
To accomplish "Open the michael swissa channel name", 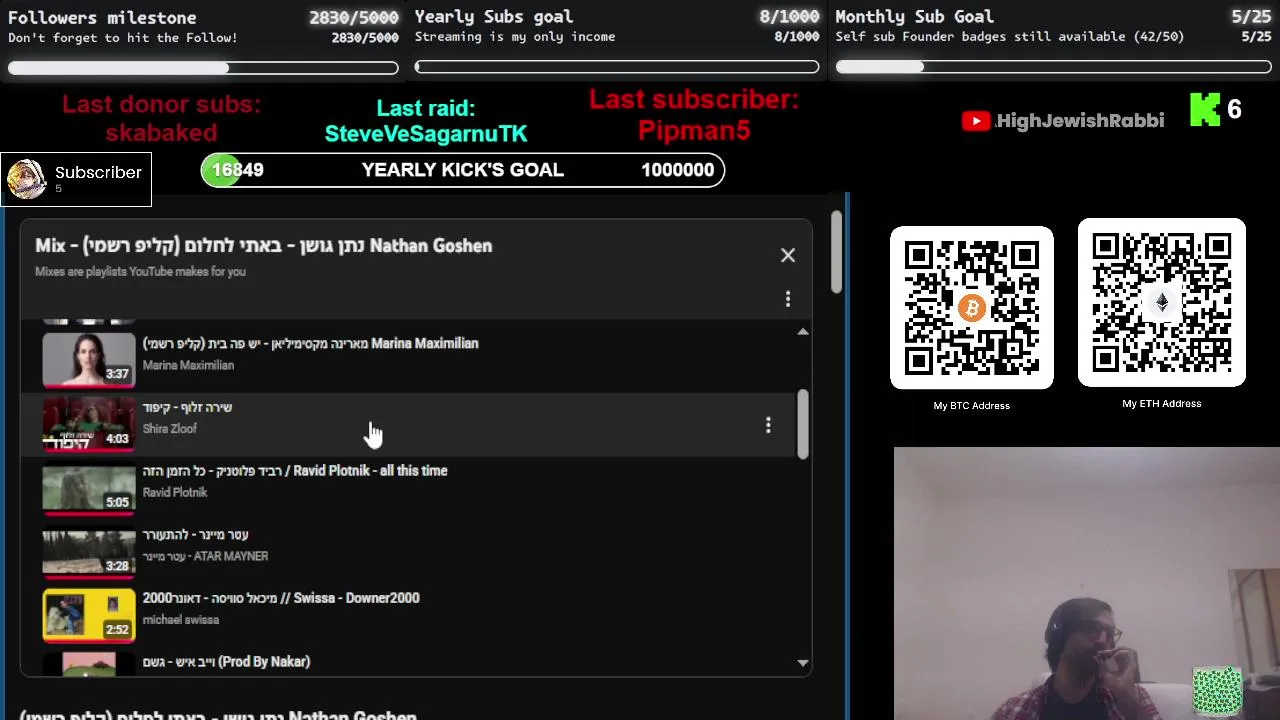I will tap(181, 620).
